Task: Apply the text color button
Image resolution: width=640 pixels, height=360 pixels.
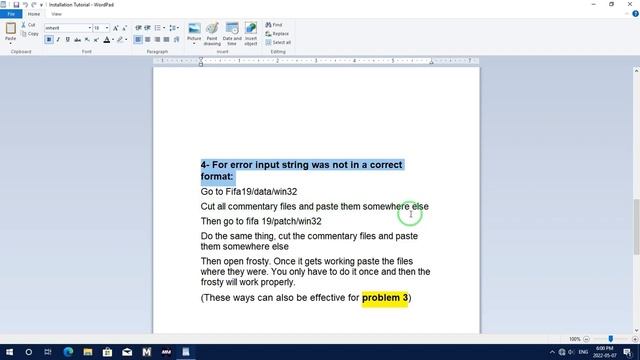Action: pyautogui.click(x=107, y=40)
